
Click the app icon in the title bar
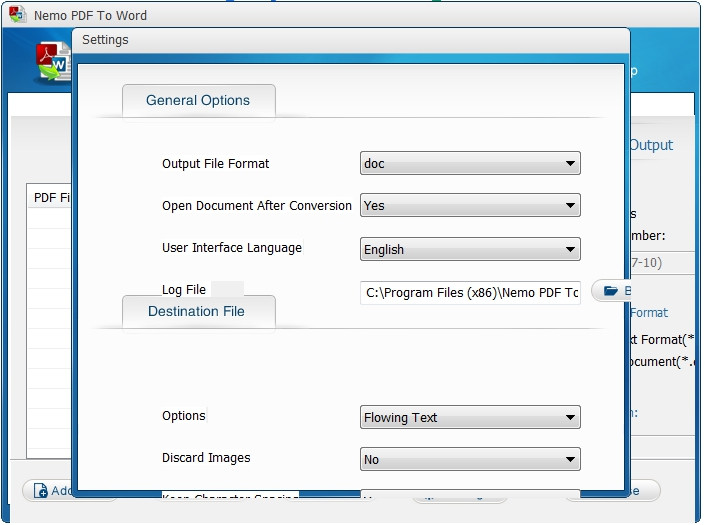[x=17, y=14]
